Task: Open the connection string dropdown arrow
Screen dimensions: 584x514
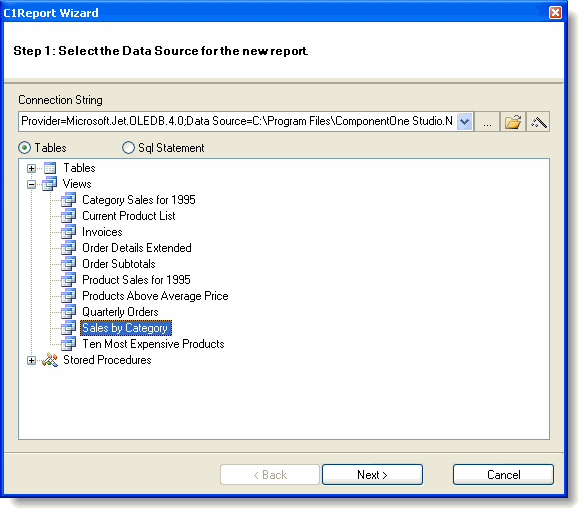Action: tap(464, 122)
